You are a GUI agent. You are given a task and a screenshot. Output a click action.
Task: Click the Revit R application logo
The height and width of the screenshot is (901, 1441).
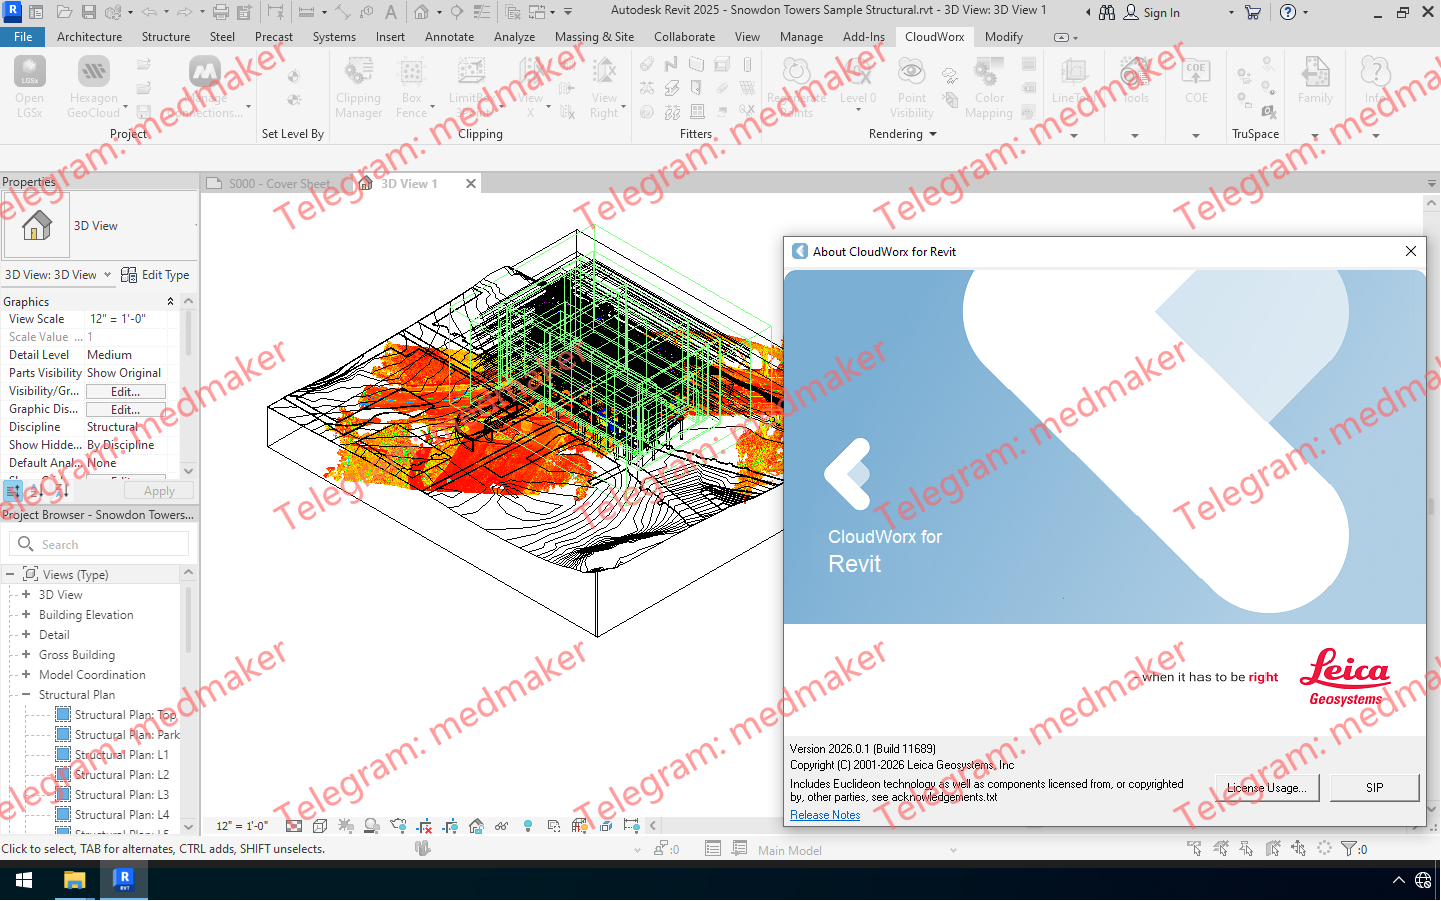point(13,11)
